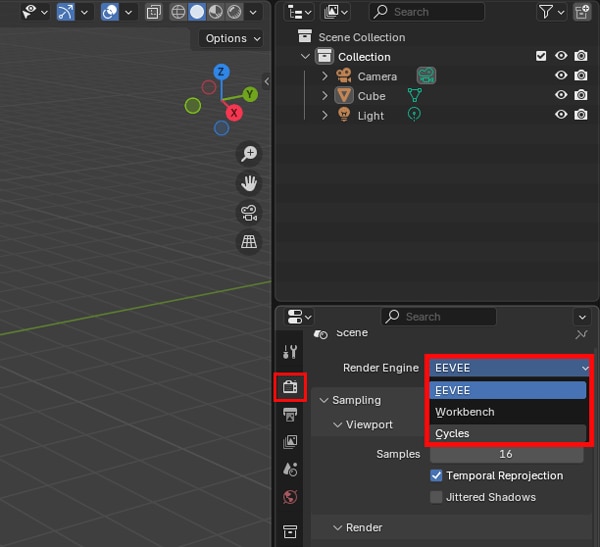Disable Camera in renders
The image size is (600, 547).
(580, 76)
